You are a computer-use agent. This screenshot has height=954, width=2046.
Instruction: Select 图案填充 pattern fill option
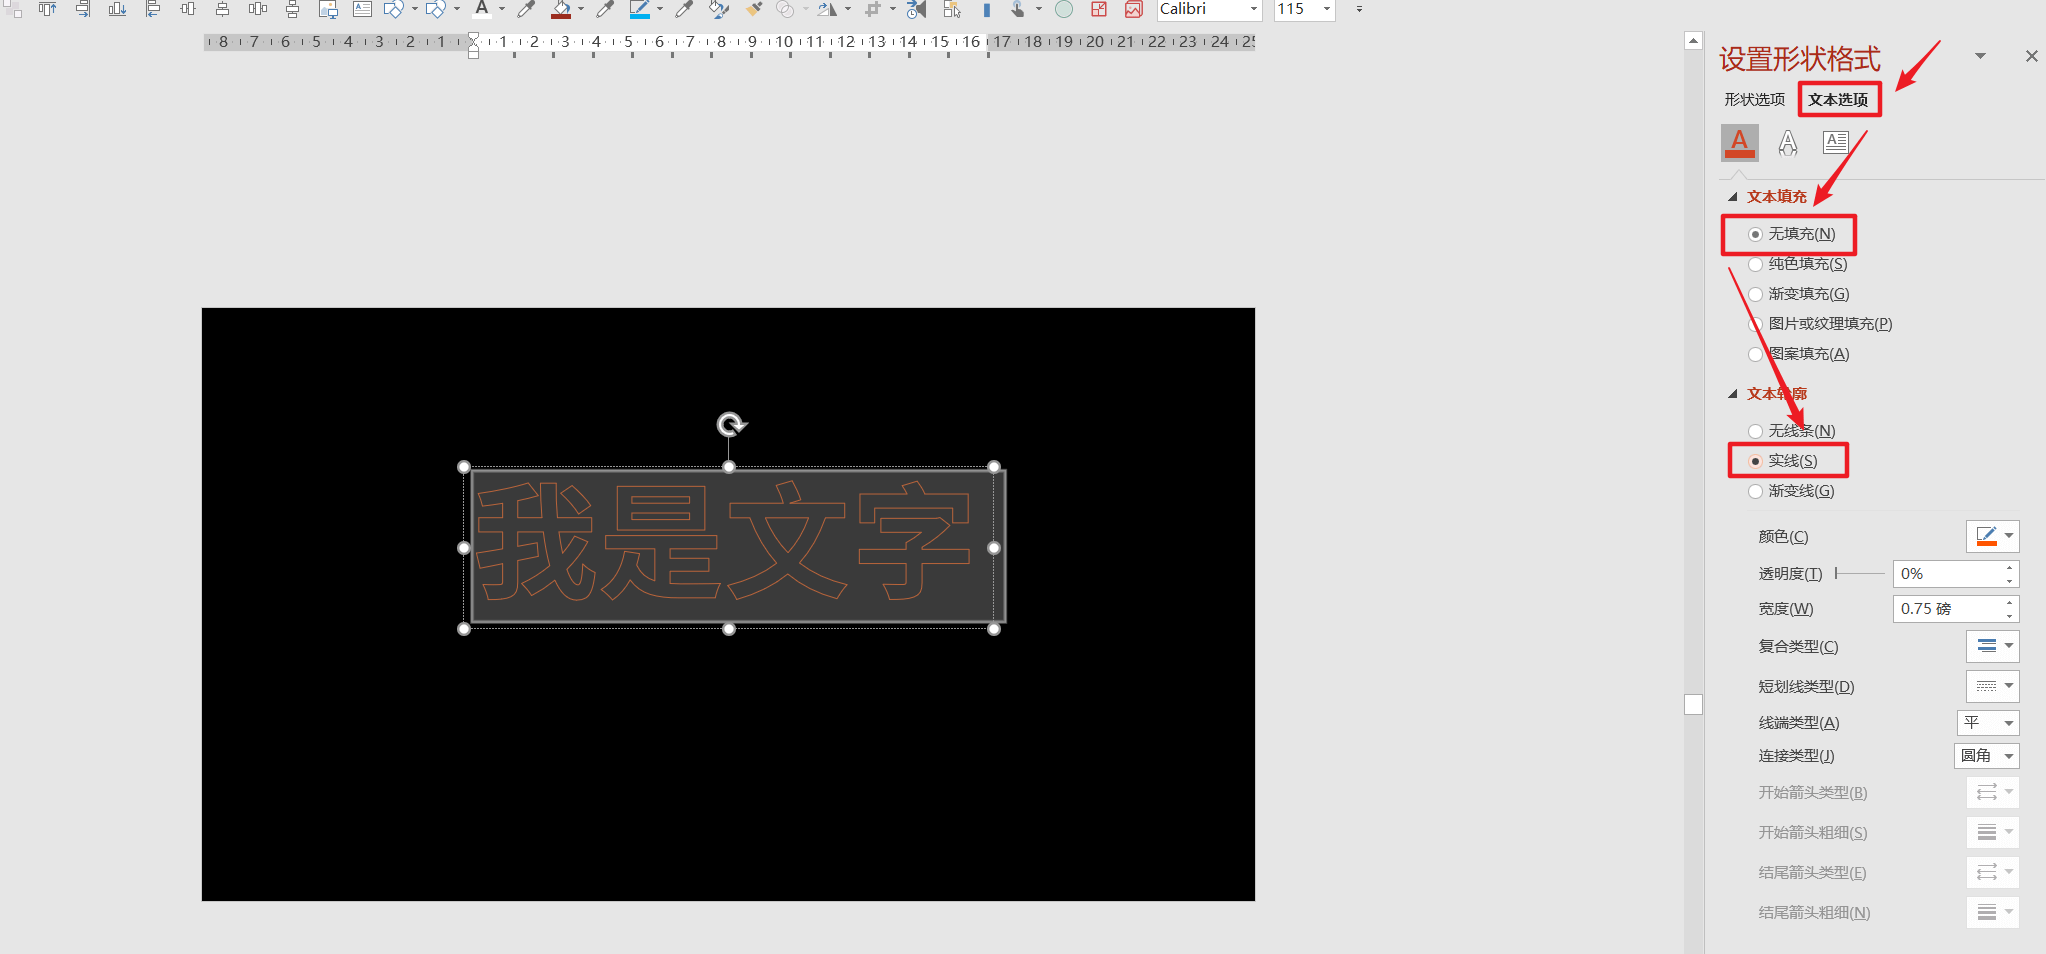coord(1799,354)
